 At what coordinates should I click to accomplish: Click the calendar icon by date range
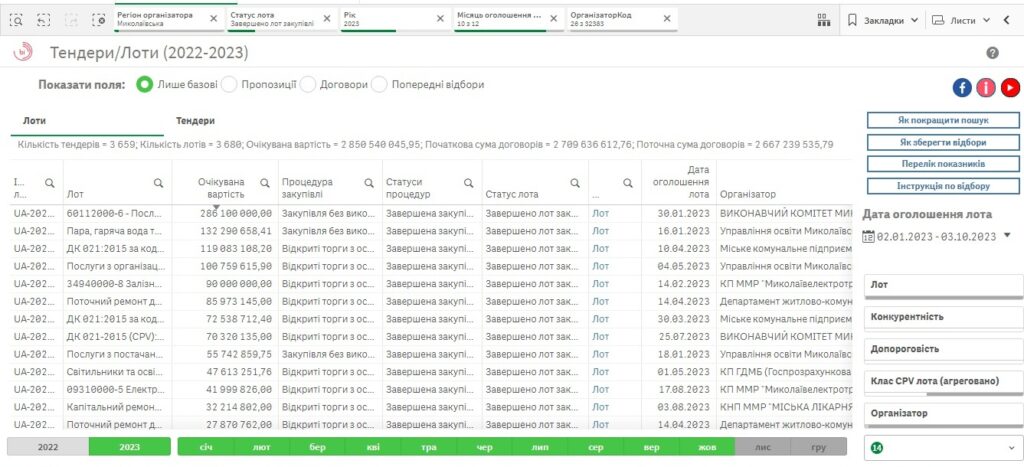(x=868, y=236)
